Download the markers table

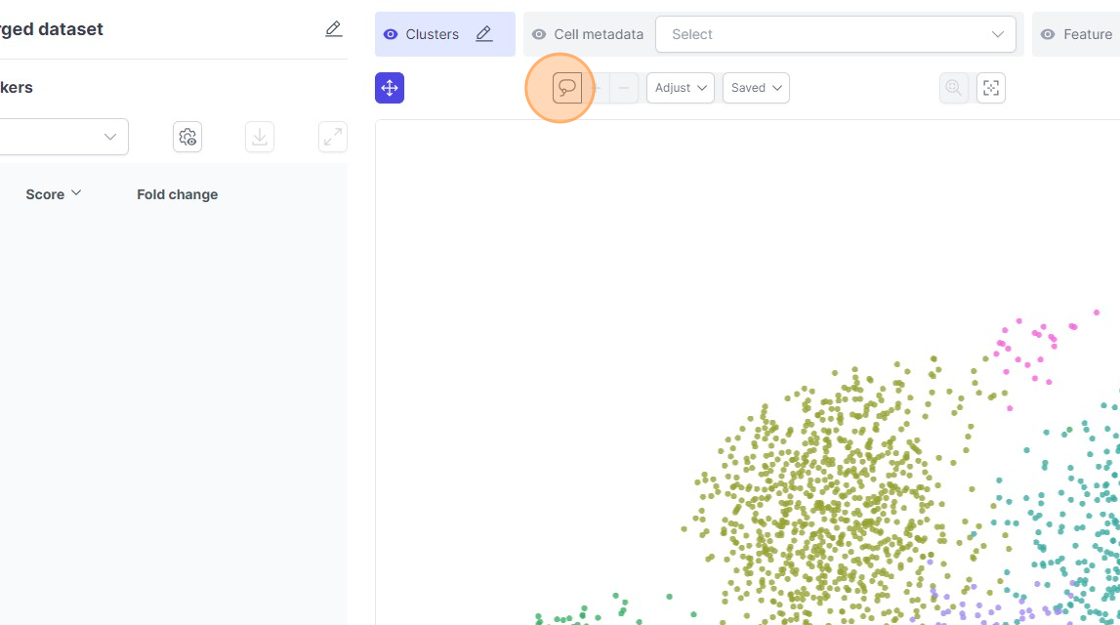260,137
